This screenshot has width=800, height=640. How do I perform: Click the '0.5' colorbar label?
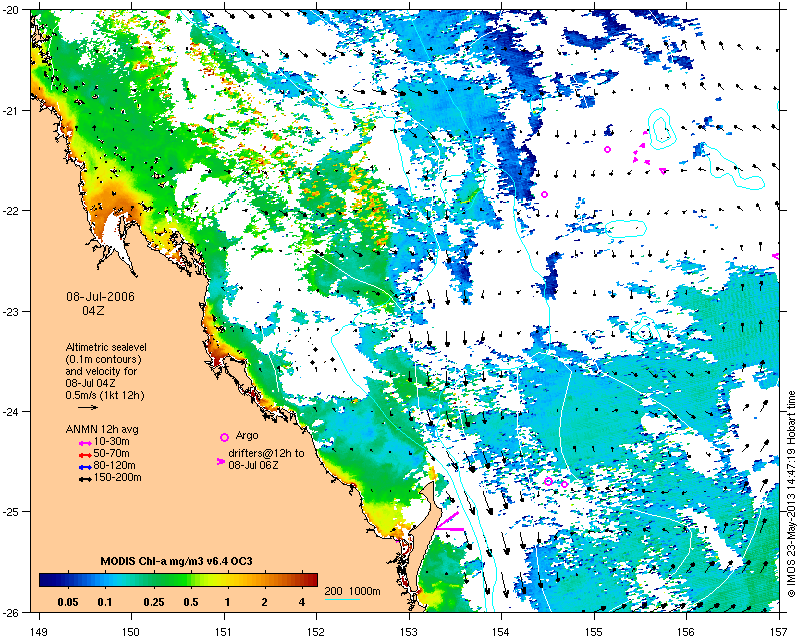pyautogui.click(x=190, y=602)
